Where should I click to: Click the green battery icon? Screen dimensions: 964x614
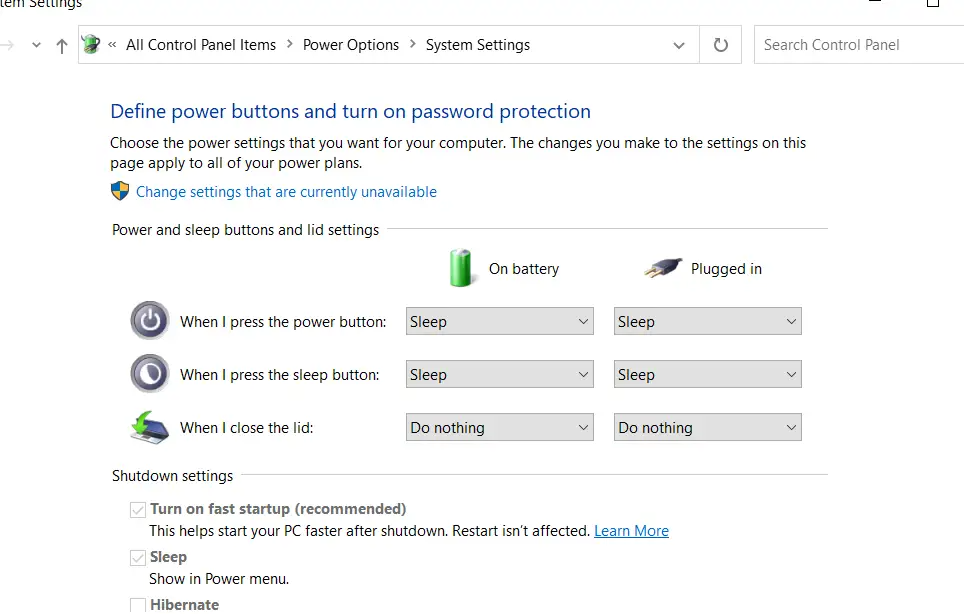tap(461, 268)
